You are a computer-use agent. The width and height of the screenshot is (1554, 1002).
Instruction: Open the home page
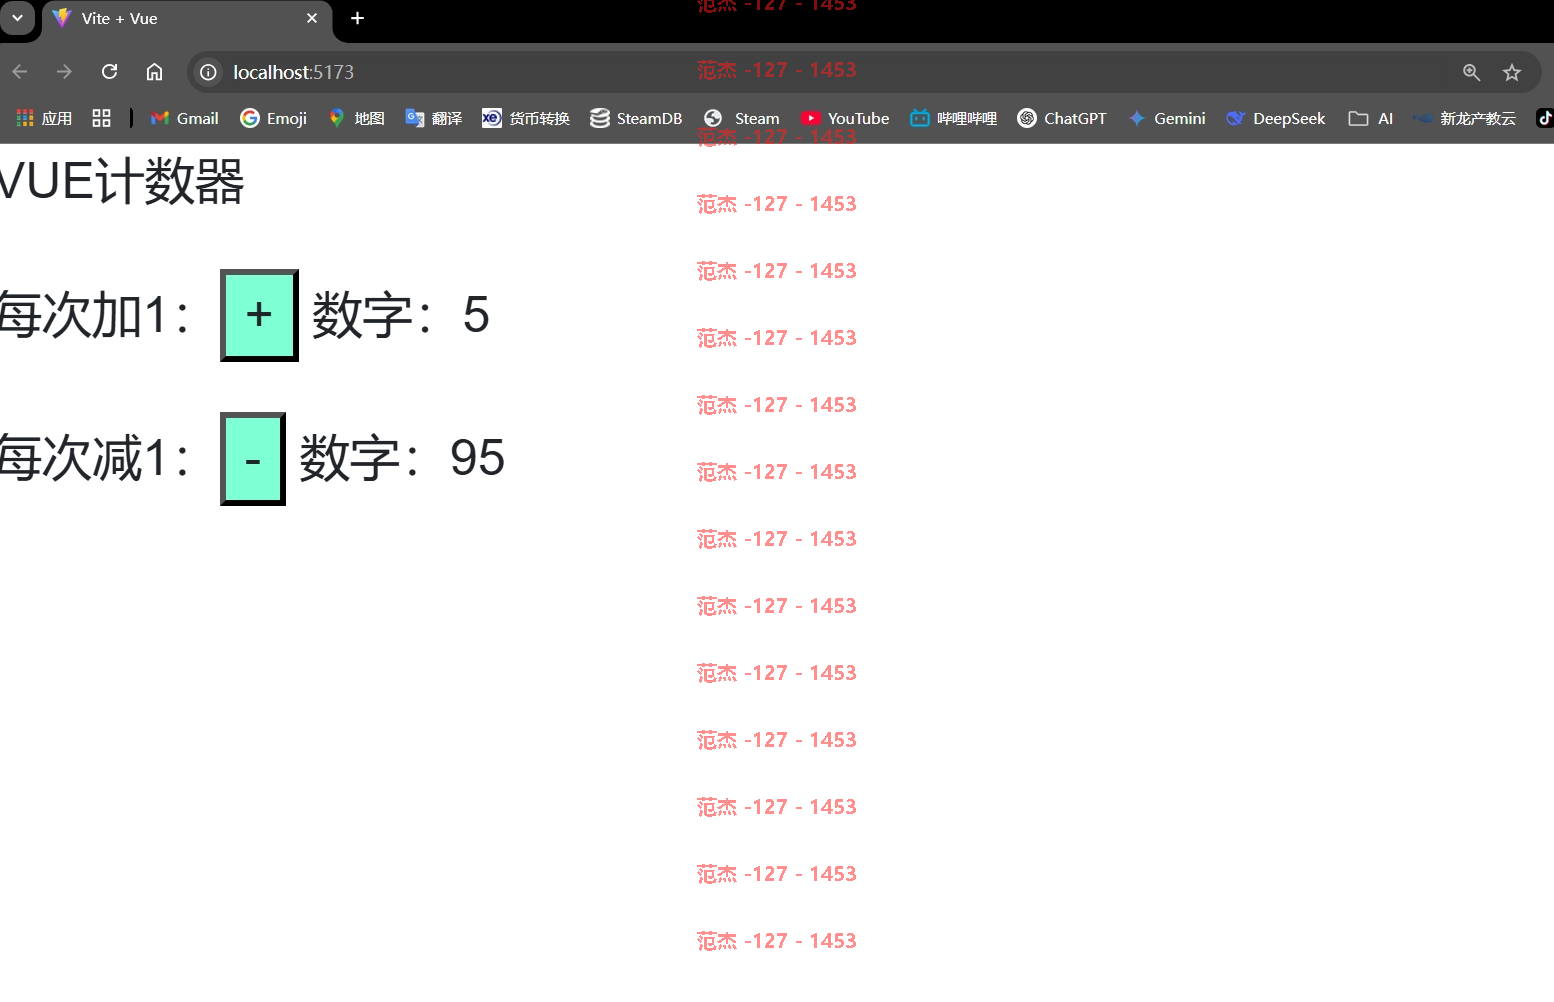(x=154, y=72)
